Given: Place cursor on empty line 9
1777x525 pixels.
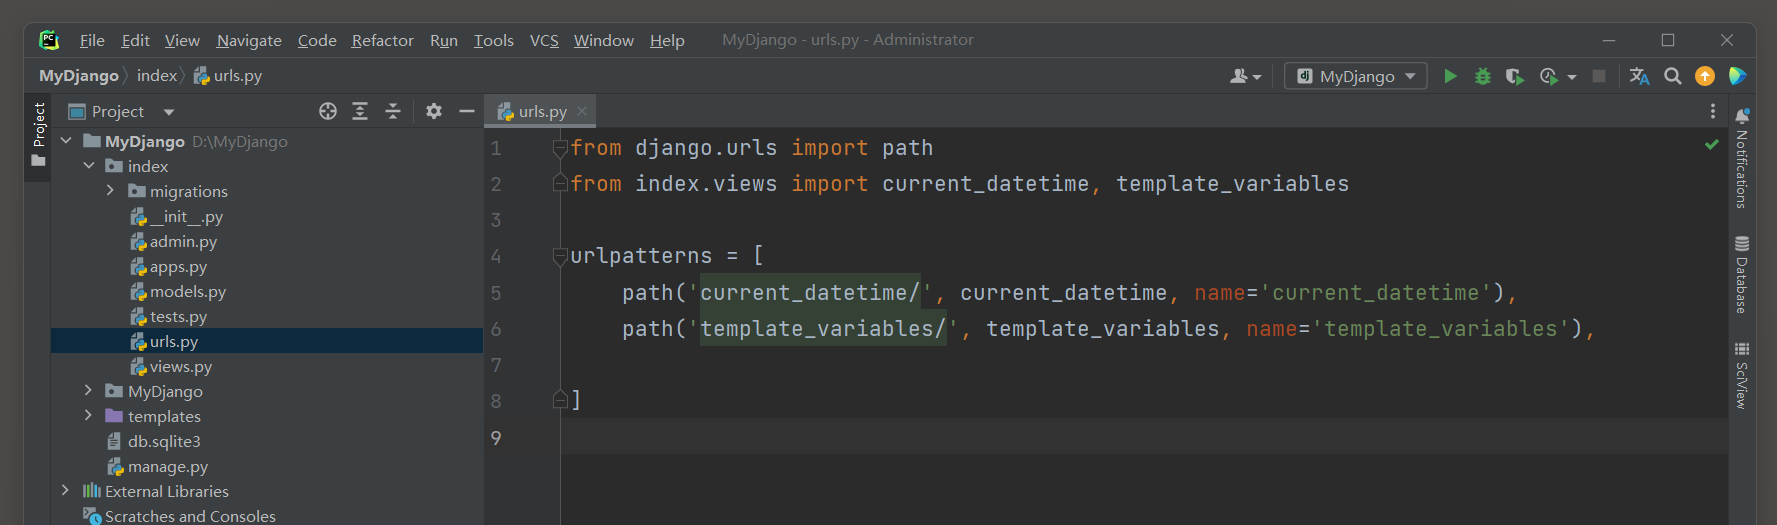Looking at the screenshot, I should (x=1144, y=437).
